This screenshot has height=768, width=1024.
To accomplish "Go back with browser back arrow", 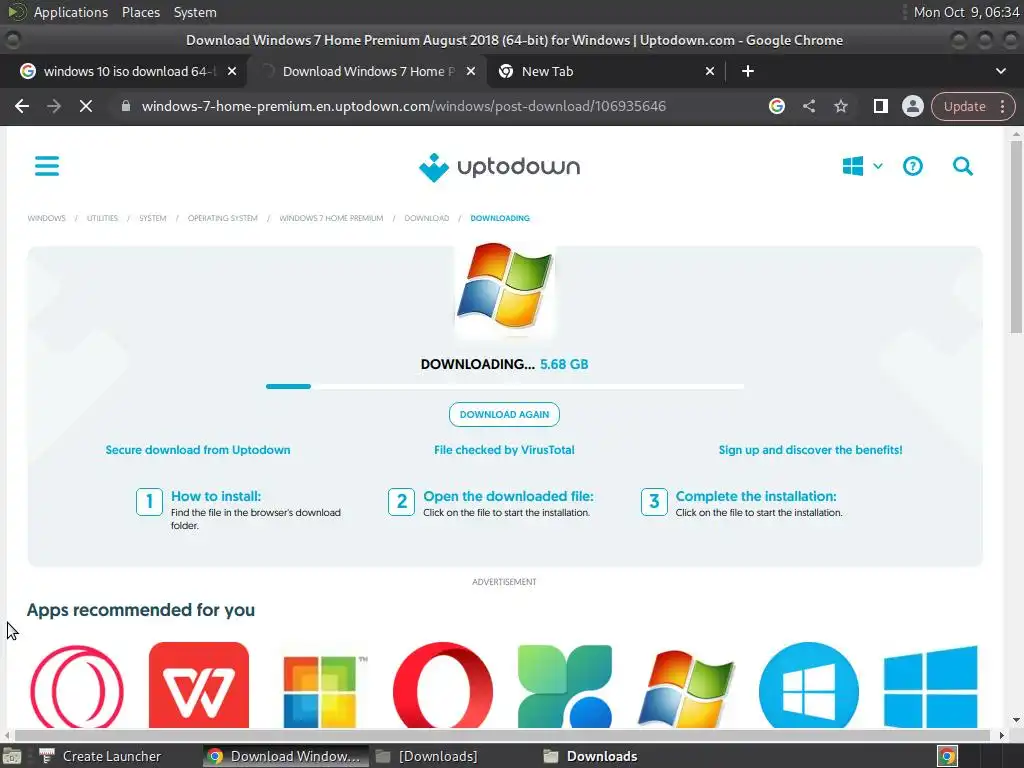I will (22, 106).
